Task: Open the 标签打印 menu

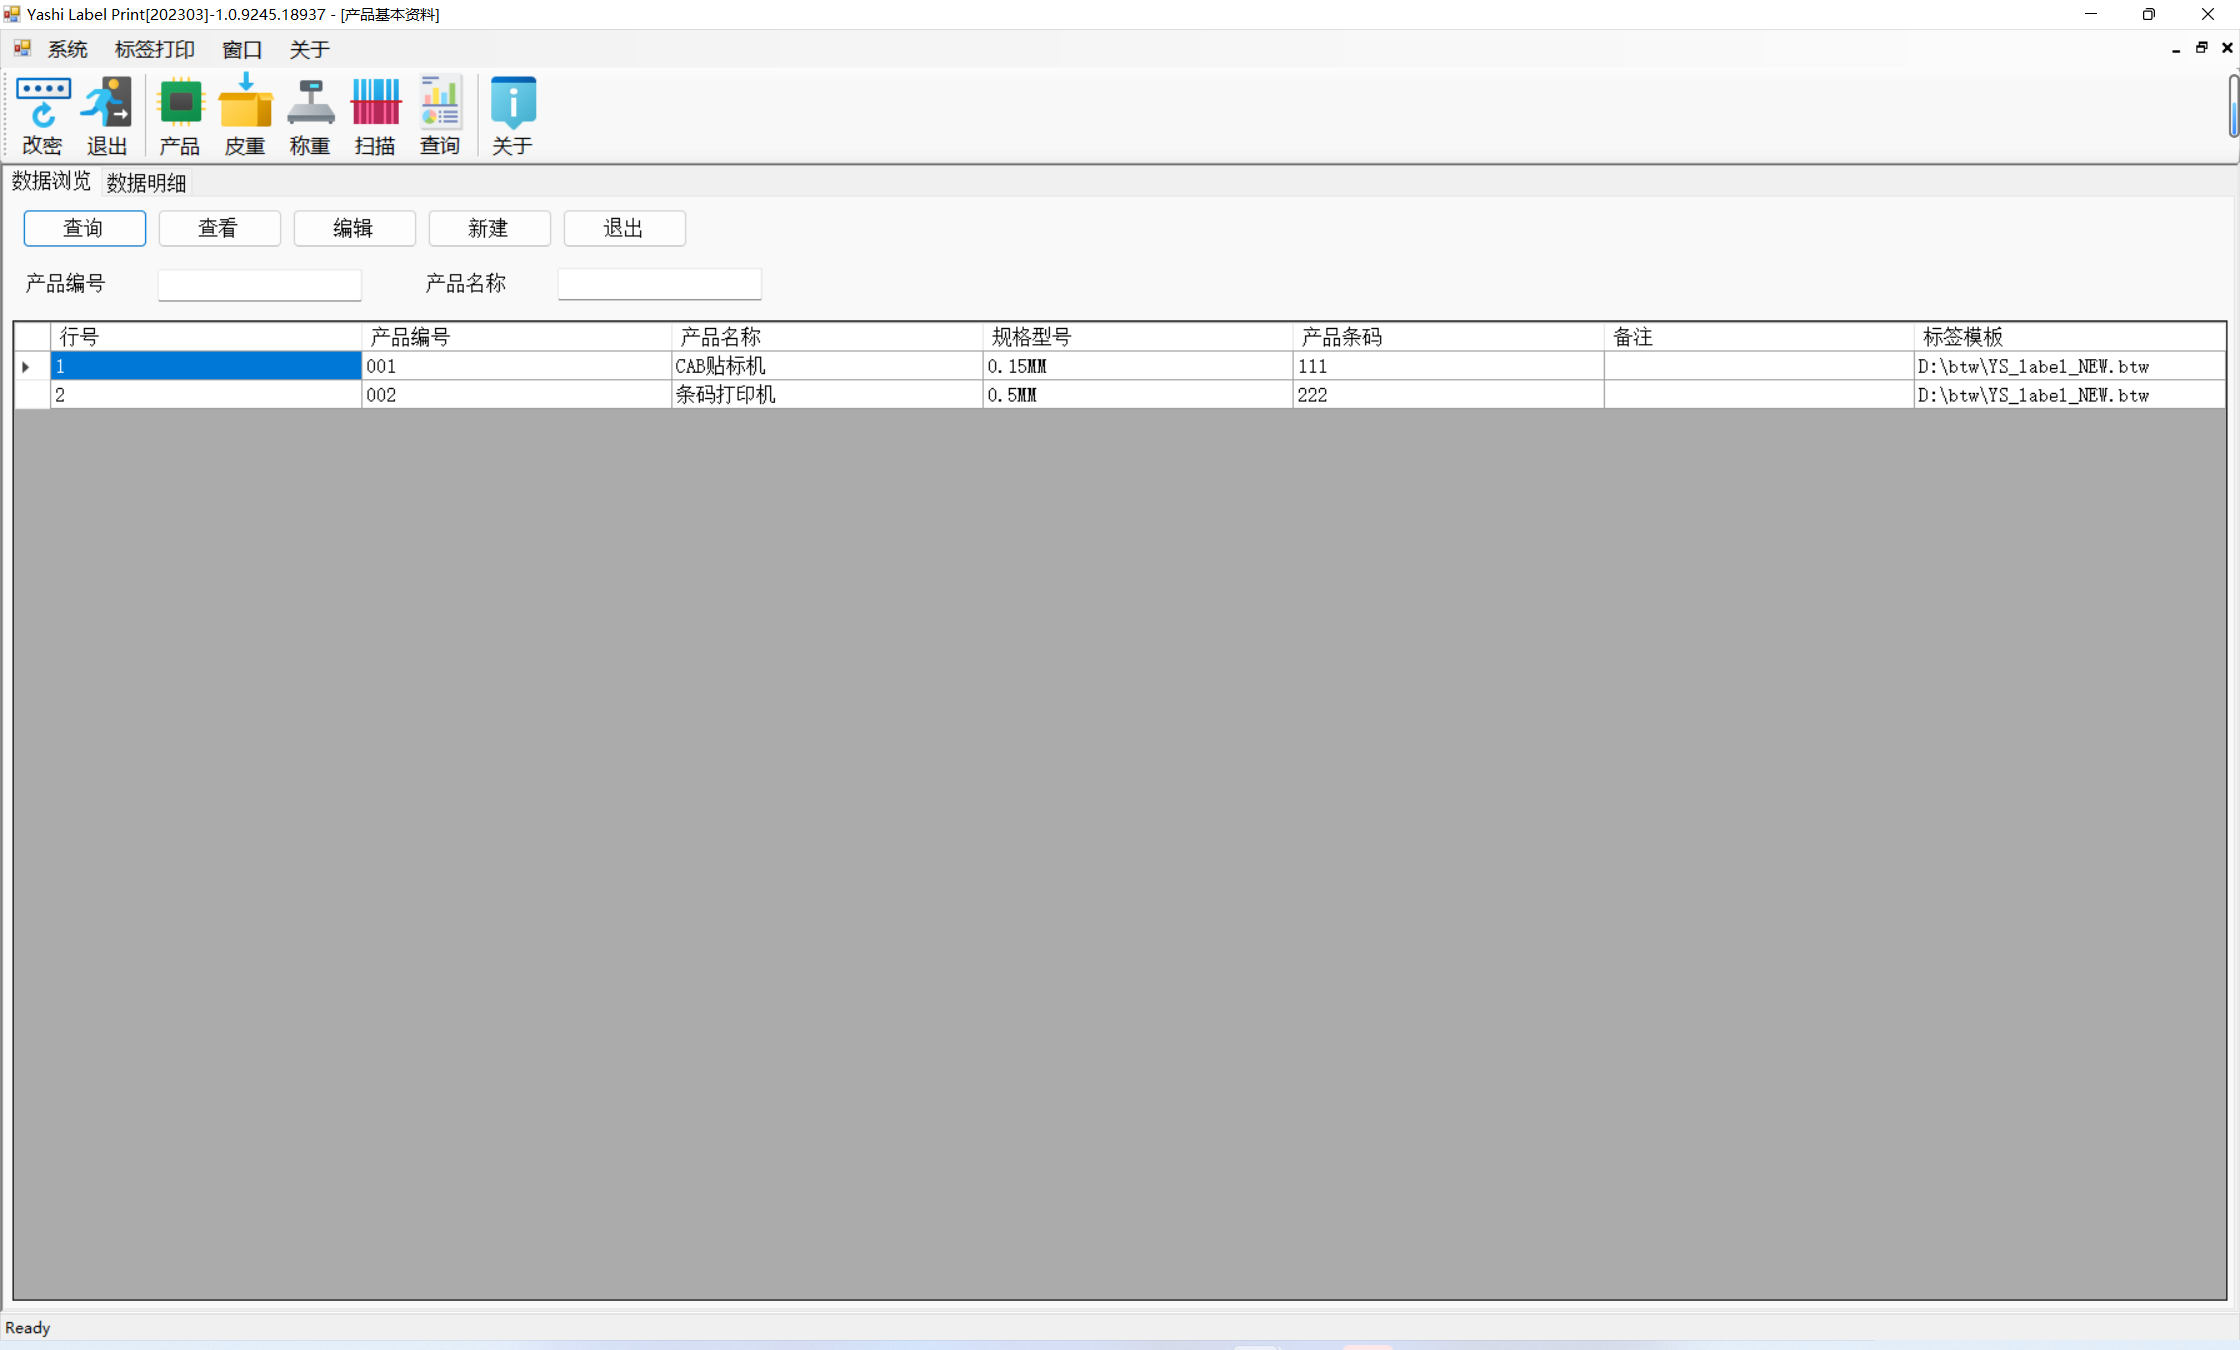Action: (x=155, y=49)
